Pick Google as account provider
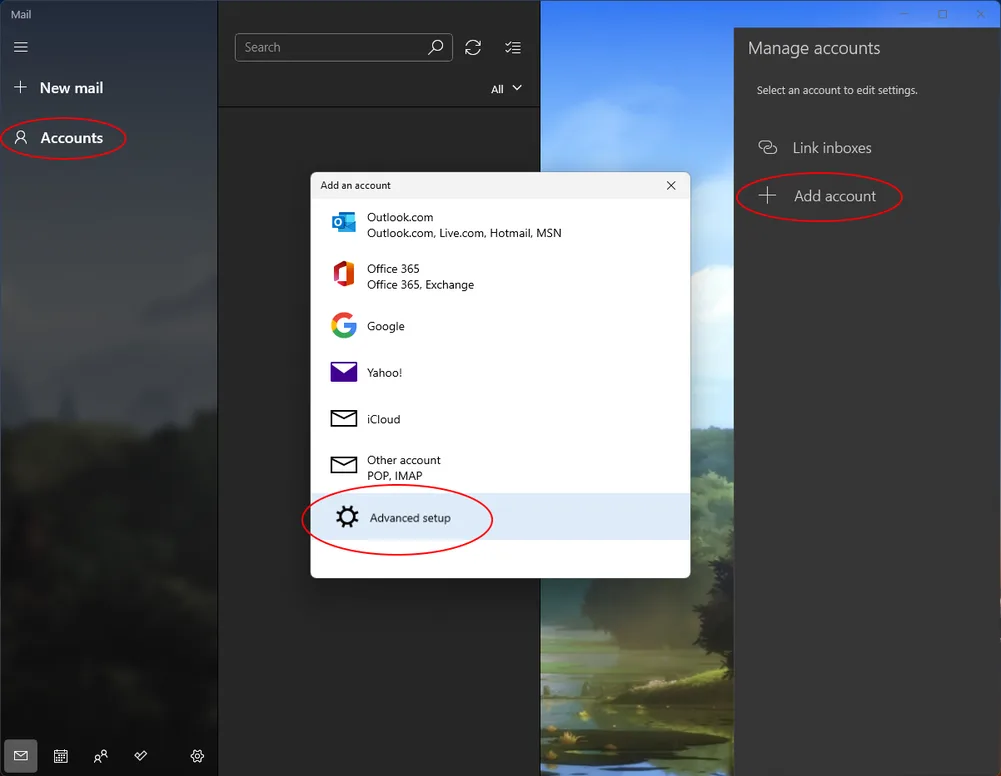 point(385,326)
